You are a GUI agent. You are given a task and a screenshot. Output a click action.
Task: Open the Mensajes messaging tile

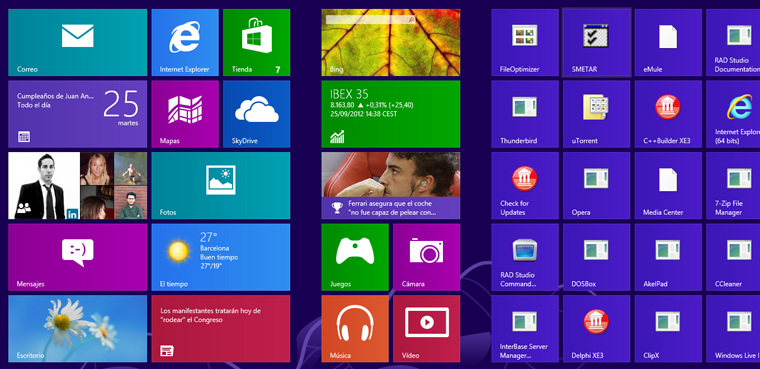coord(78,257)
